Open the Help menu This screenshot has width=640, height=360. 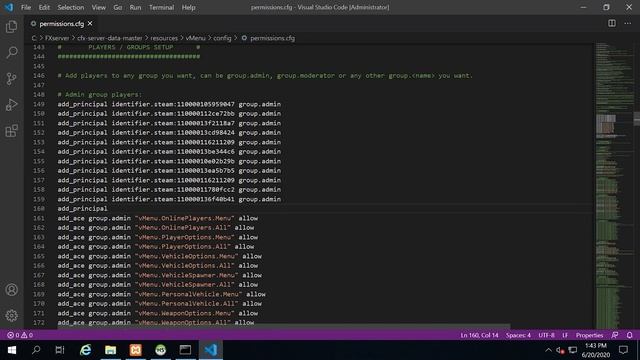click(188, 7)
